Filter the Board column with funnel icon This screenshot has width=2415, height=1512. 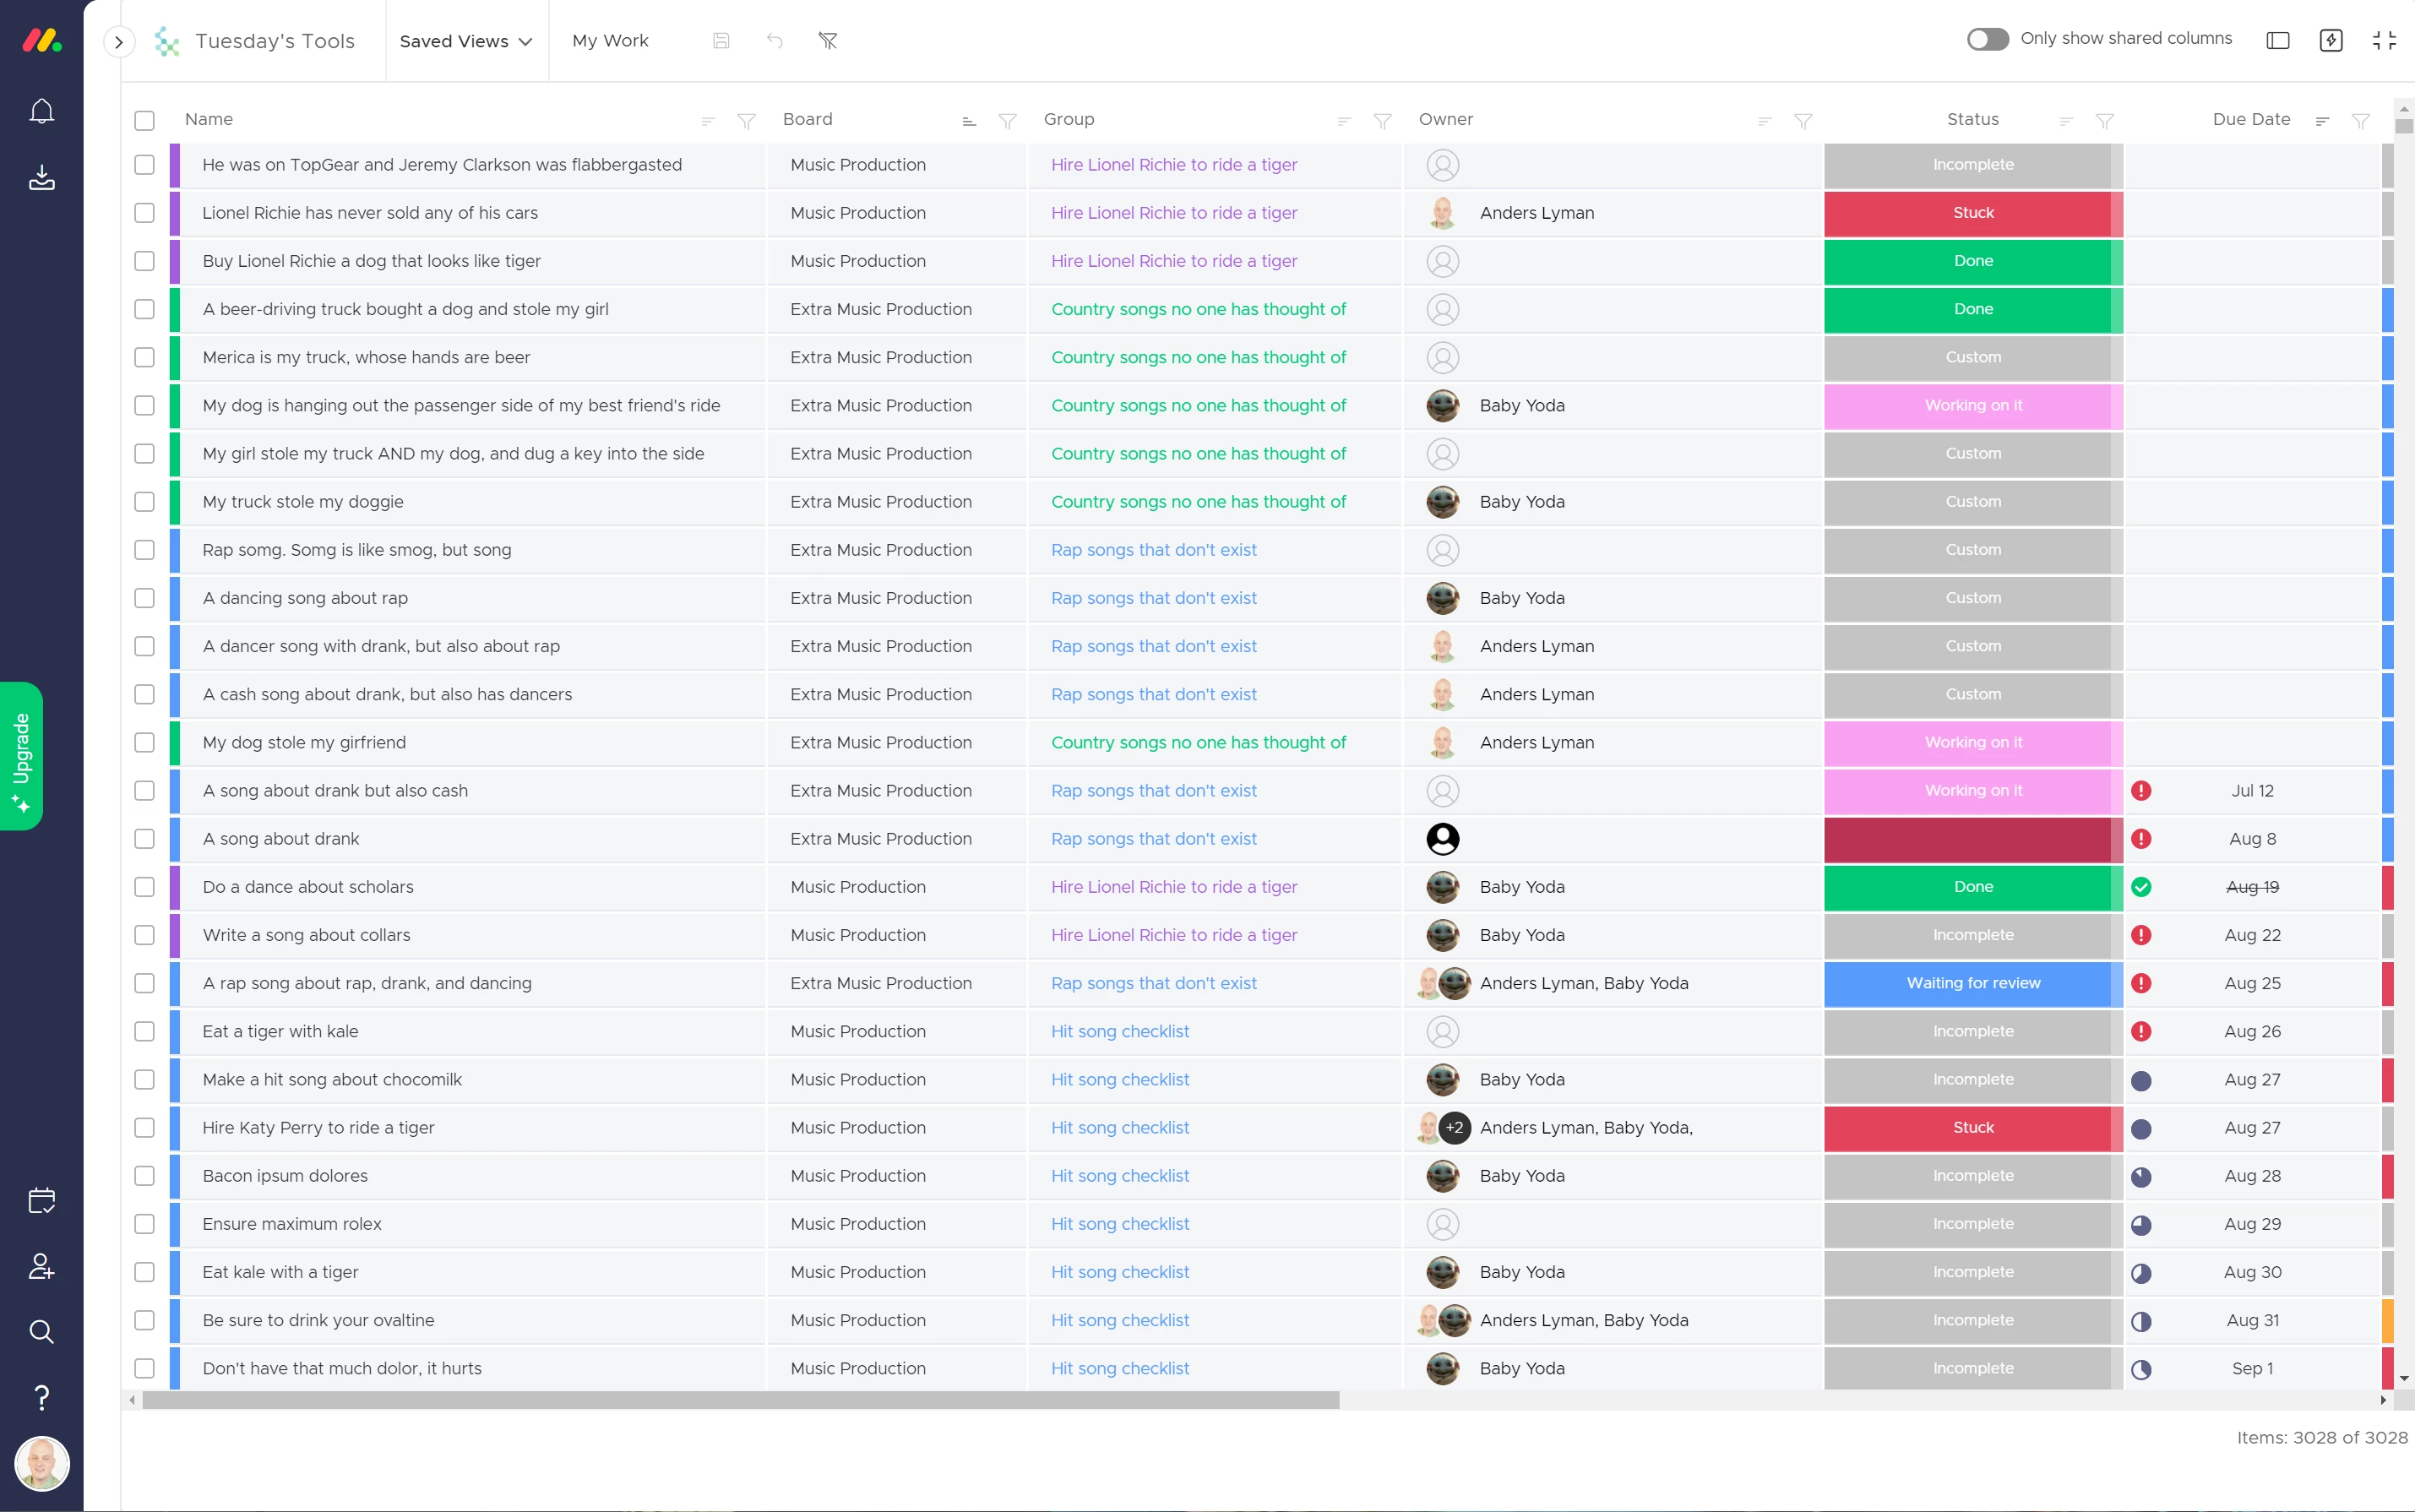1007,121
